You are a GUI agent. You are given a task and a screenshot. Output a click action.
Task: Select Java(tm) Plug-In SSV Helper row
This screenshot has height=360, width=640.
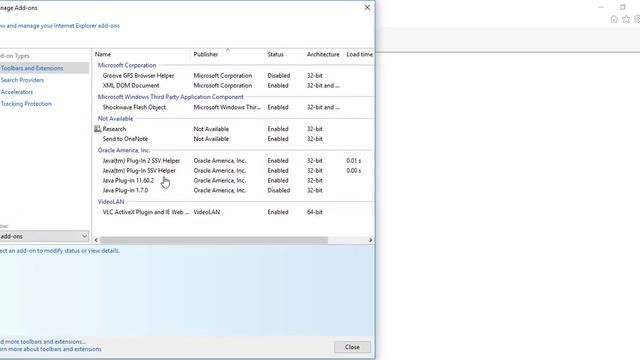point(233,171)
